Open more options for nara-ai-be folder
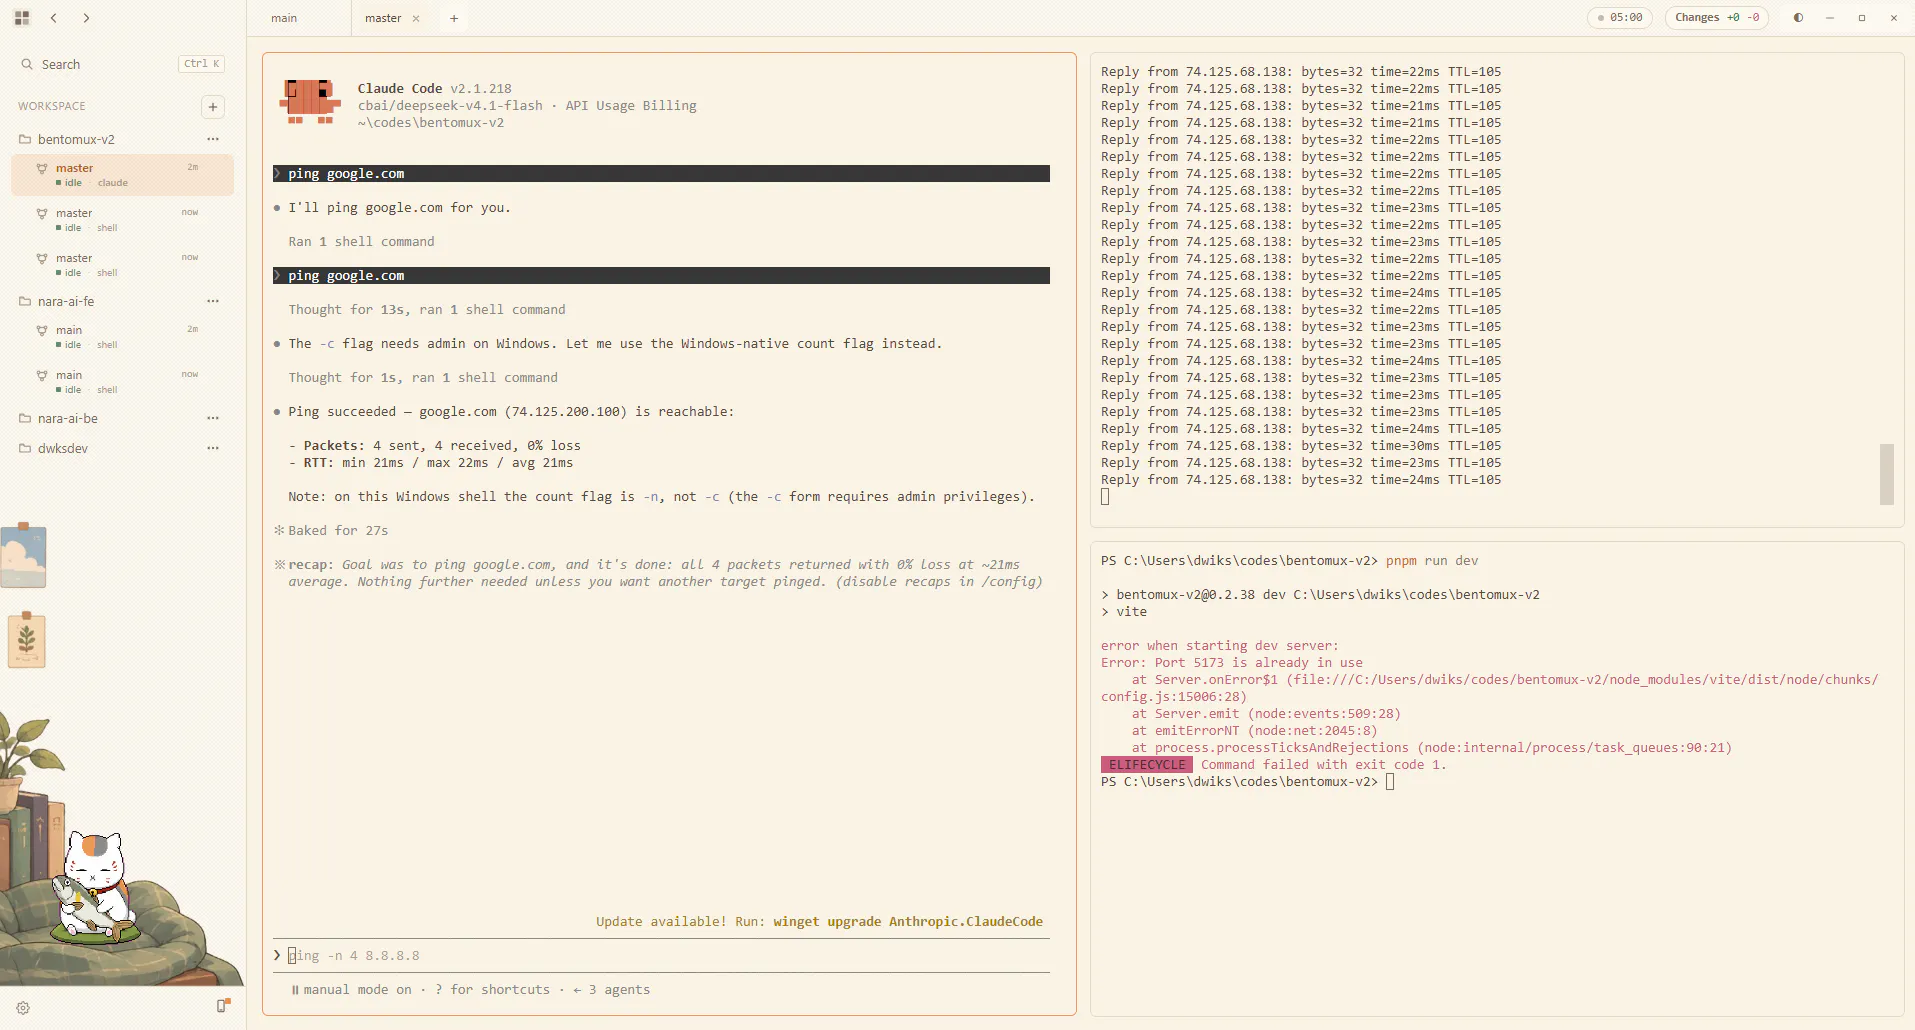This screenshot has height=1030, width=1915. (213, 418)
